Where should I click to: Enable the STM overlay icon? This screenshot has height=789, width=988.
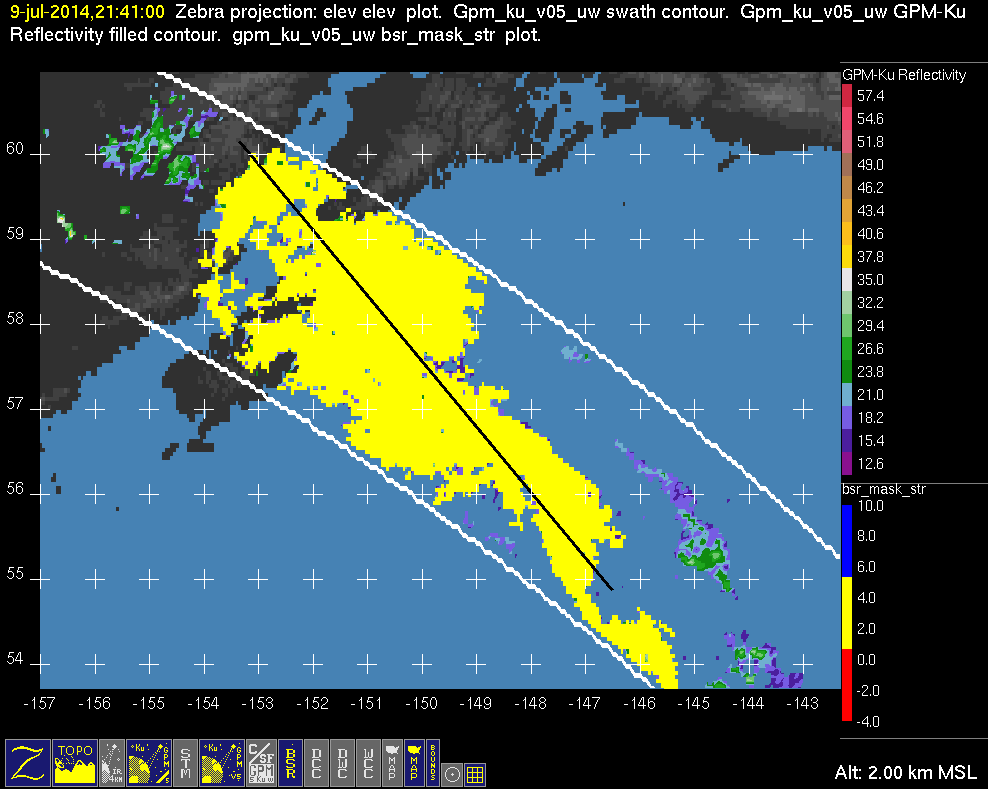pos(185,762)
